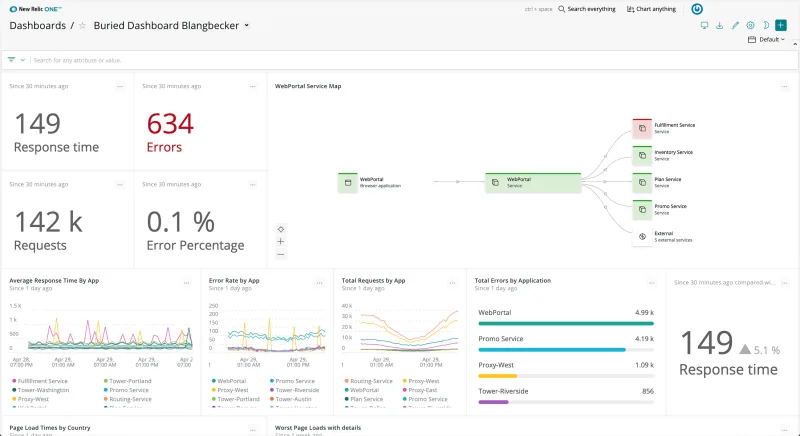This screenshot has width=800, height=436.
Task: Open the Default time picker dropdown
Action: 766,40
